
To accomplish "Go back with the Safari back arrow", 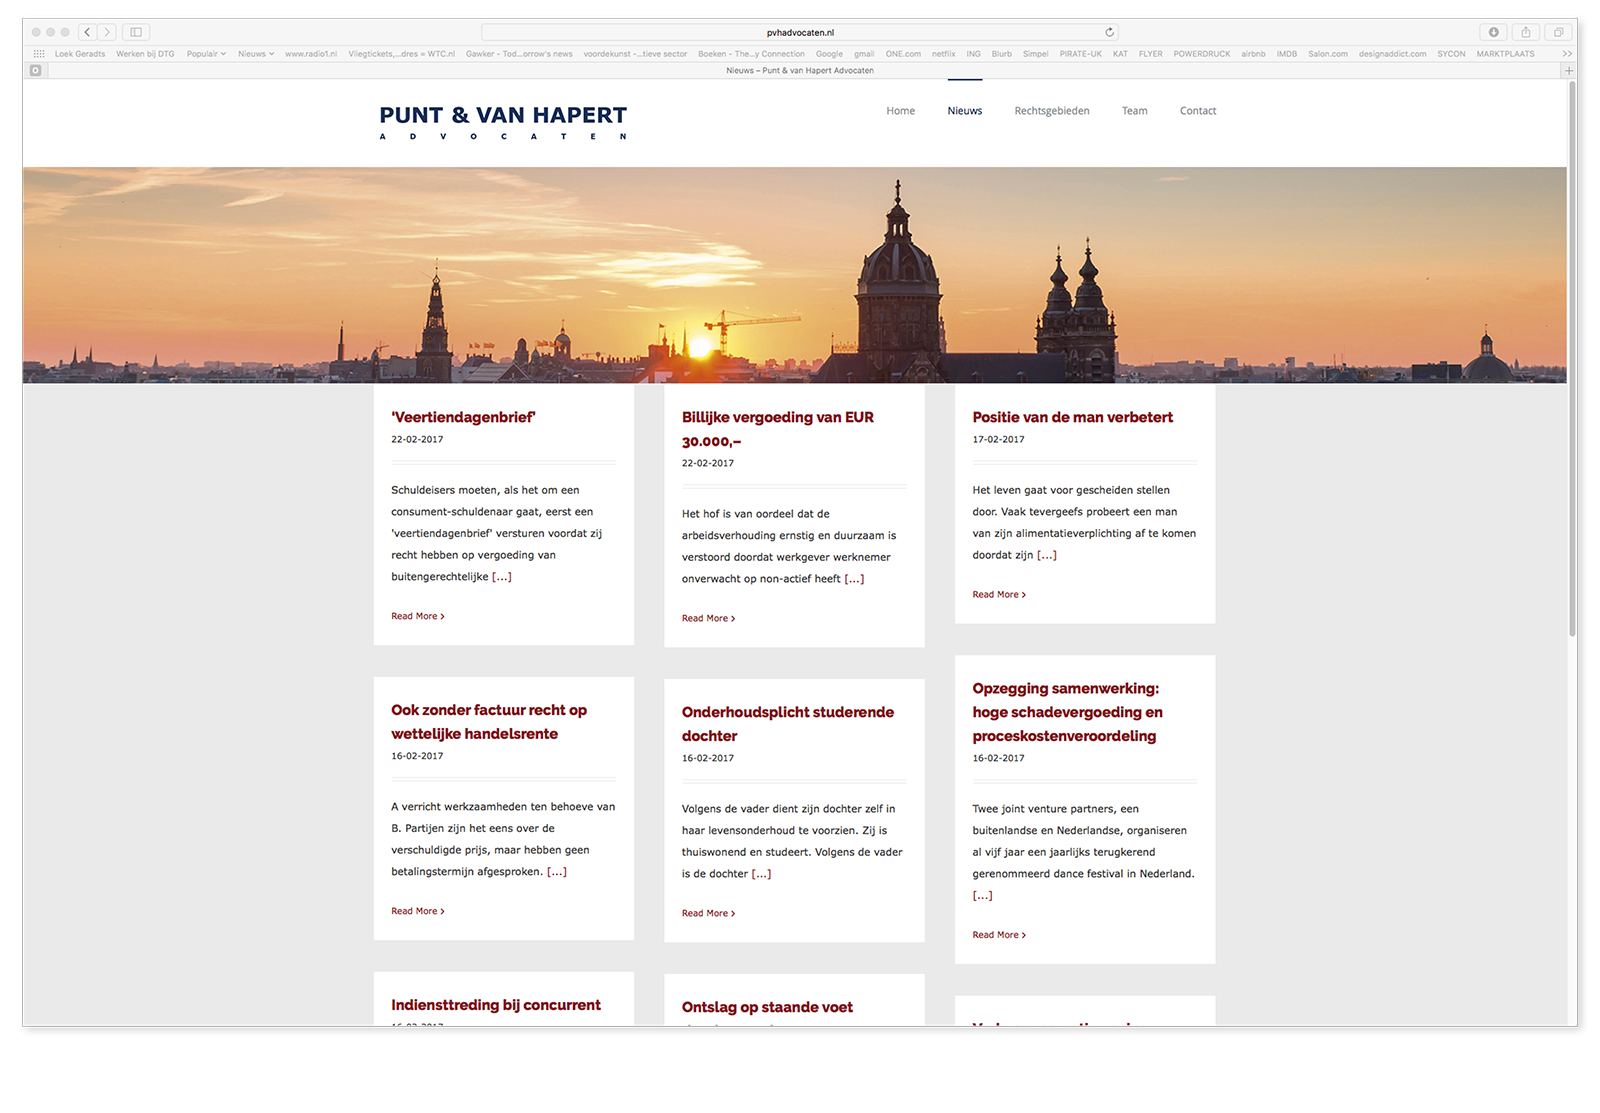I will pyautogui.click(x=88, y=32).
